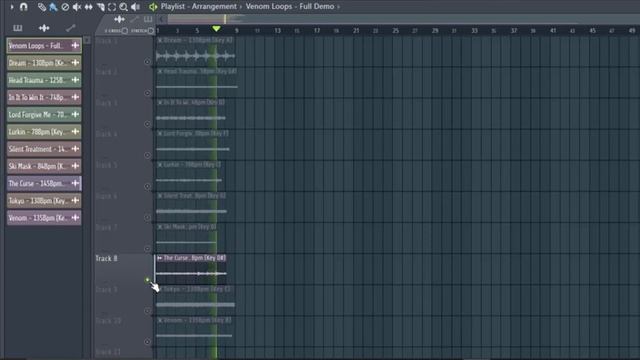Select the In It To Win It picker item
This screenshot has width=640, height=360.
coord(44,97)
